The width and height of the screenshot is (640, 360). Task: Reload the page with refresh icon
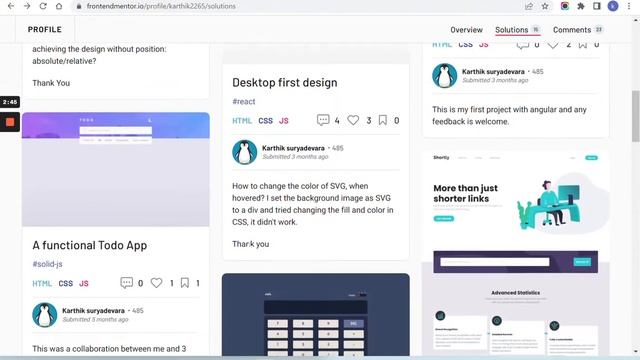pos(43,6)
